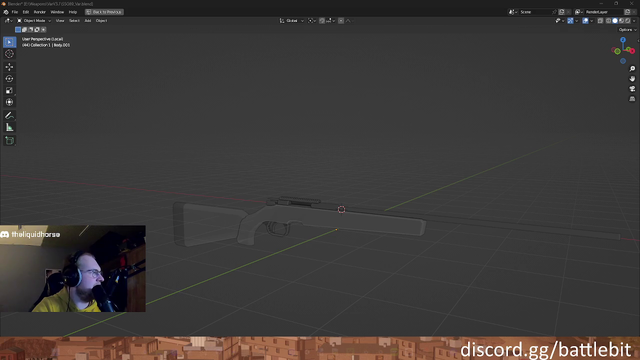The height and width of the screenshot is (360, 640).
Task: Open the viewport Add menu
Action: tap(88, 21)
